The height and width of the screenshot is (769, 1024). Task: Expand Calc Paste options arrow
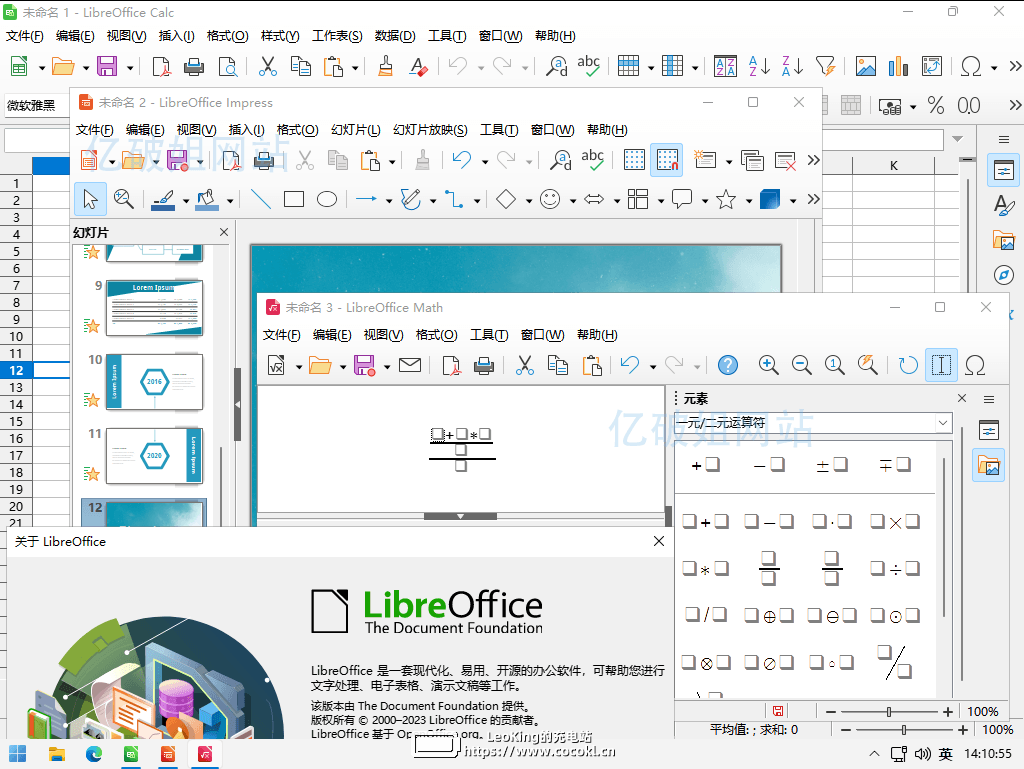tap(355, 67)
